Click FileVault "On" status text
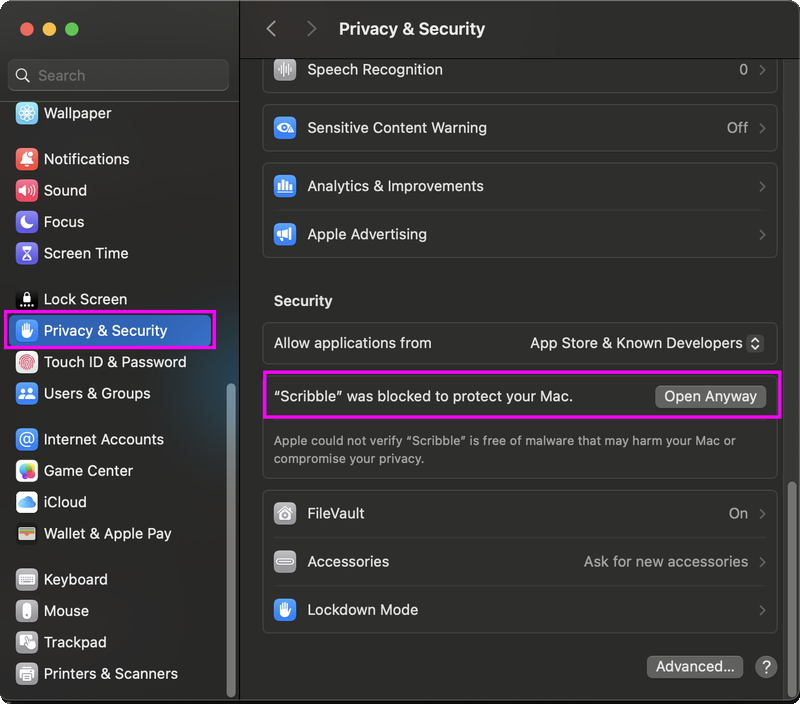800x704 pixels. pyautogui.click(x=738, y=514)
